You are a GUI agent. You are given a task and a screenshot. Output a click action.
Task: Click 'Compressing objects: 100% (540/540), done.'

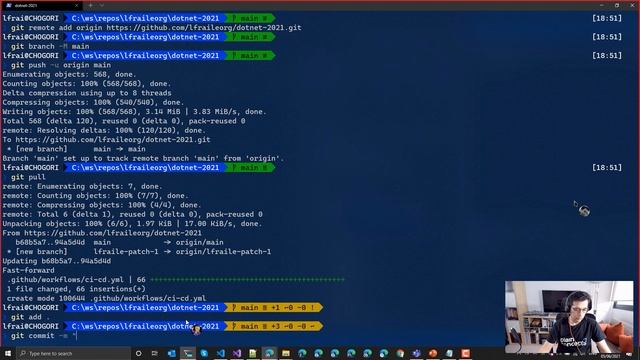(x=93, y=102)
